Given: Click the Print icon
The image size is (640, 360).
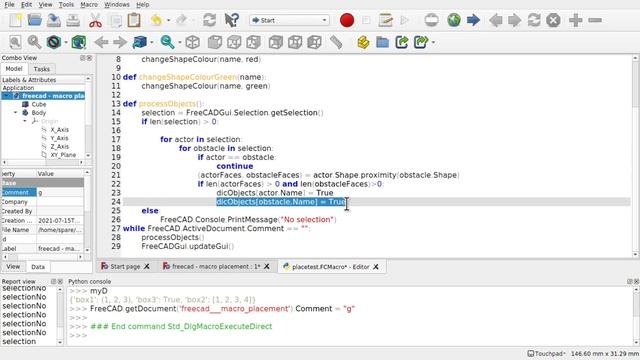Looking at the screenshot, I should pyautogui.click(x=73, y=20).
